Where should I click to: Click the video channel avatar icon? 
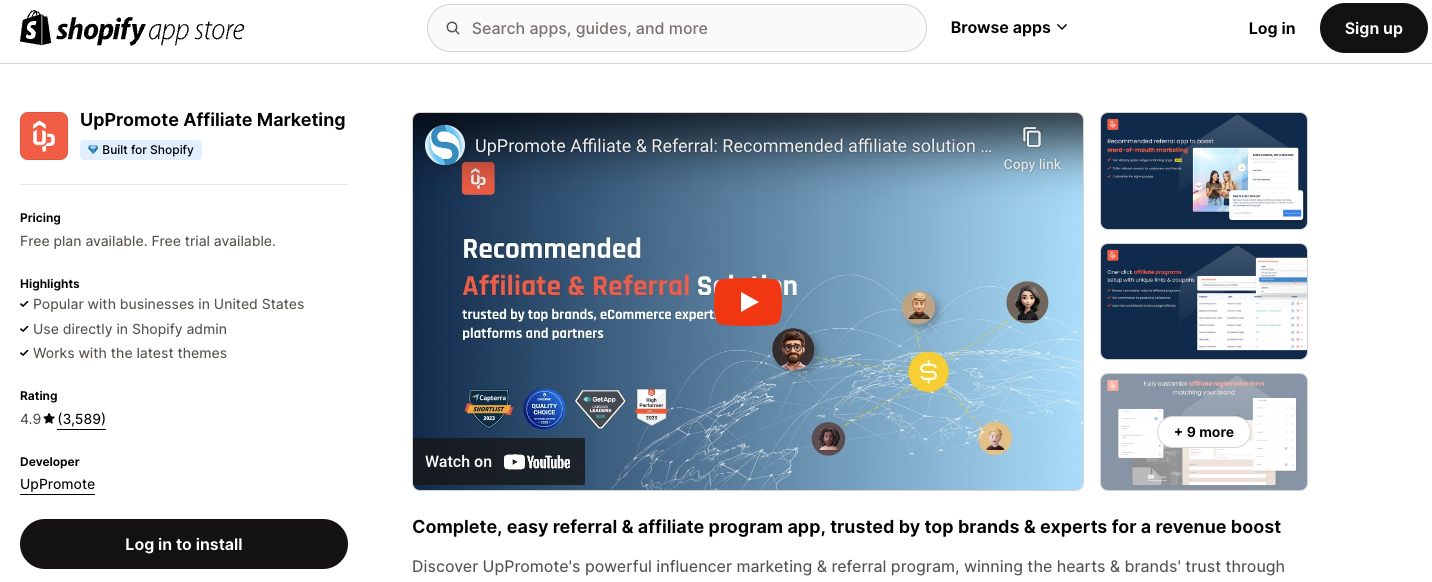tap(445, 145)
